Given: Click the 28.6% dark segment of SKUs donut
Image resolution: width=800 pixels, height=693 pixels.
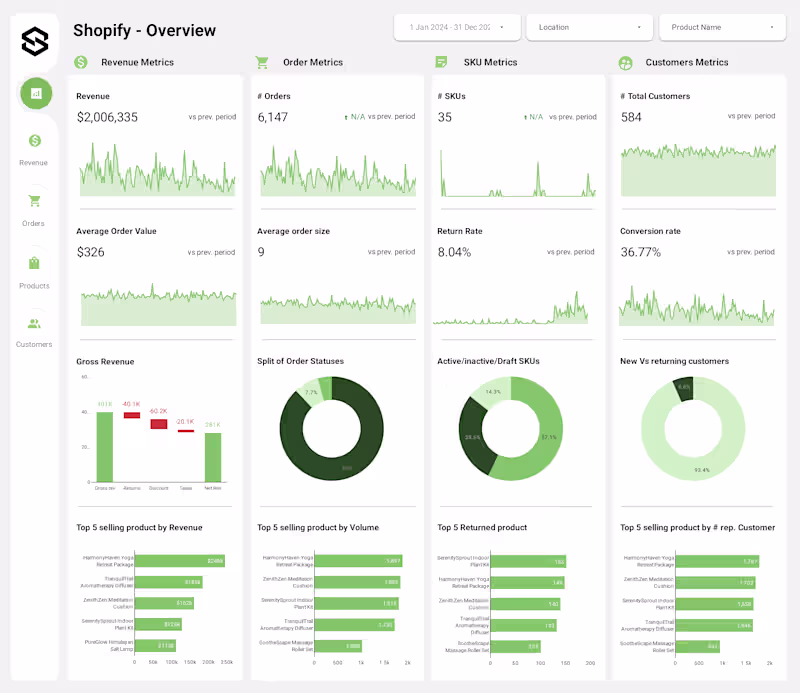Looking at the screenshot, I should point(472,437).
